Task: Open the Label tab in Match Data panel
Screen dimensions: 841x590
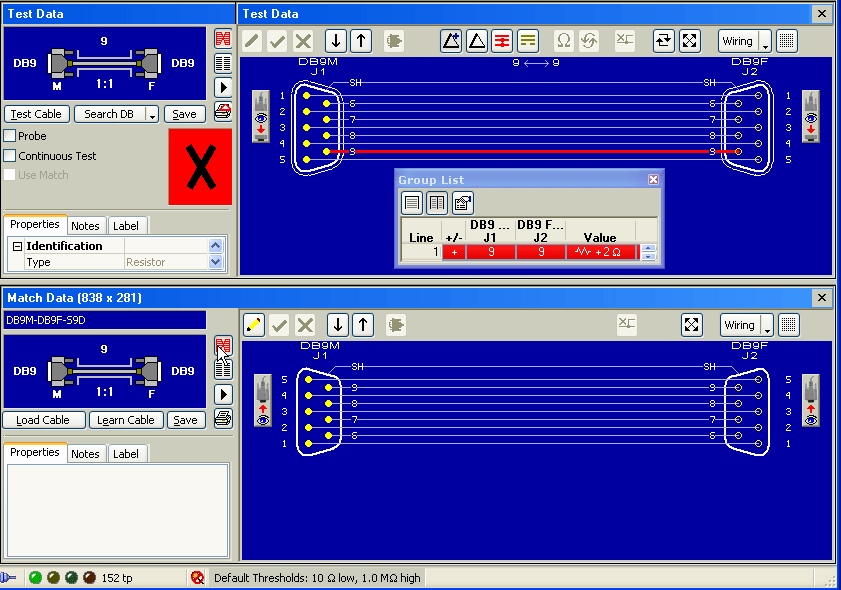Action: click(x=127, y=453)
